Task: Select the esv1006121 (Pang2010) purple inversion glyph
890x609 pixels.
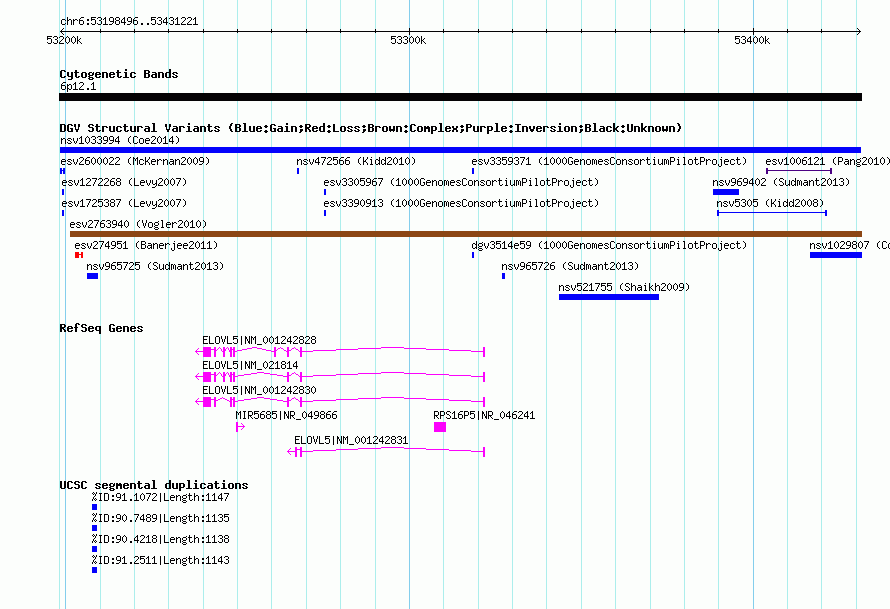Action: 799,171
